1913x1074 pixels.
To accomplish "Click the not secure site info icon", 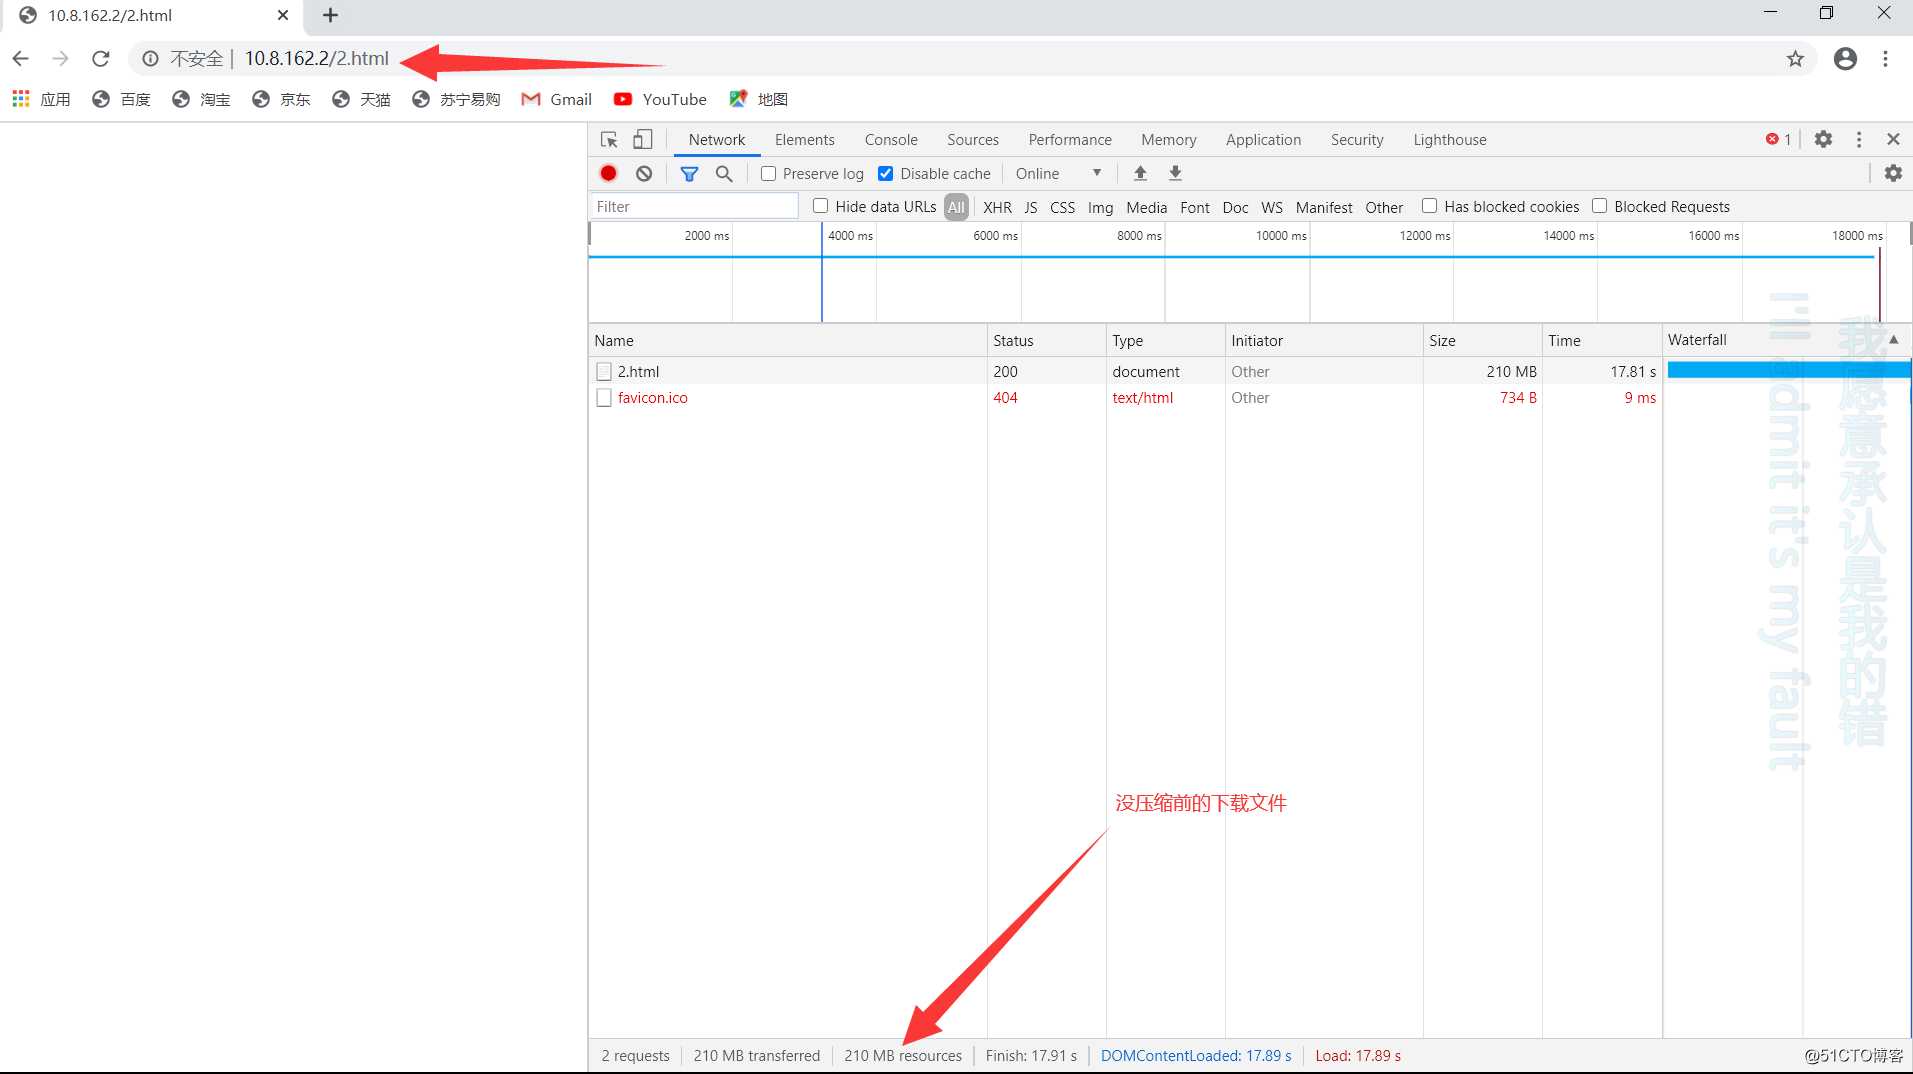I will pyautogui.click(x=150, y=58).
